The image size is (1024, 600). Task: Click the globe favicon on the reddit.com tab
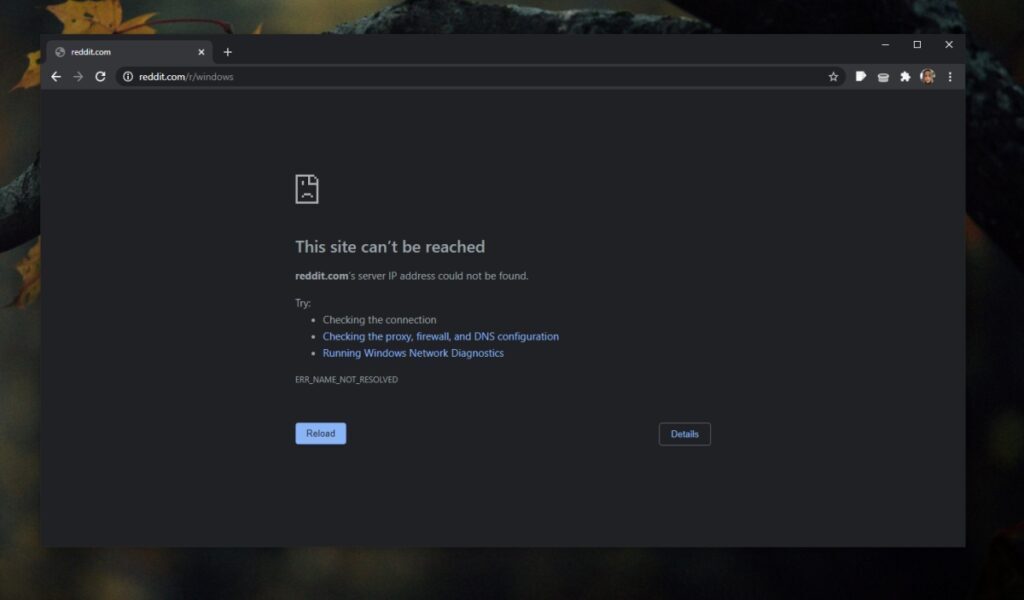[60, 52]
